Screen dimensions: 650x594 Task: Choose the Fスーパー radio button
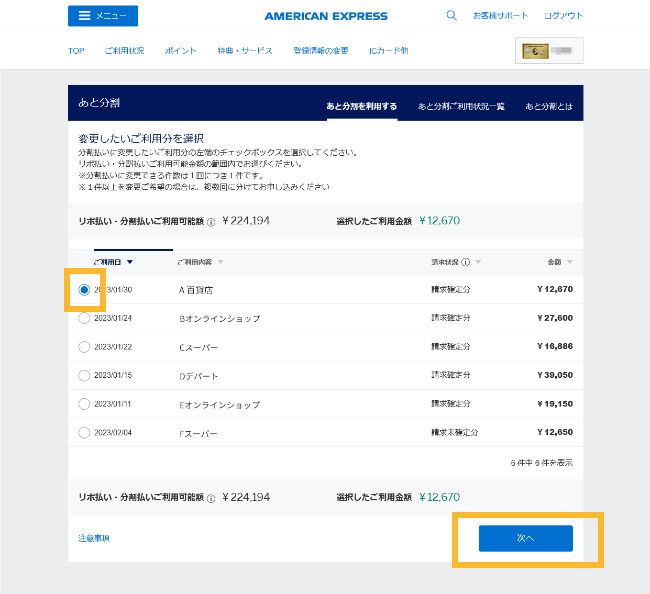[x=83, y=433]
